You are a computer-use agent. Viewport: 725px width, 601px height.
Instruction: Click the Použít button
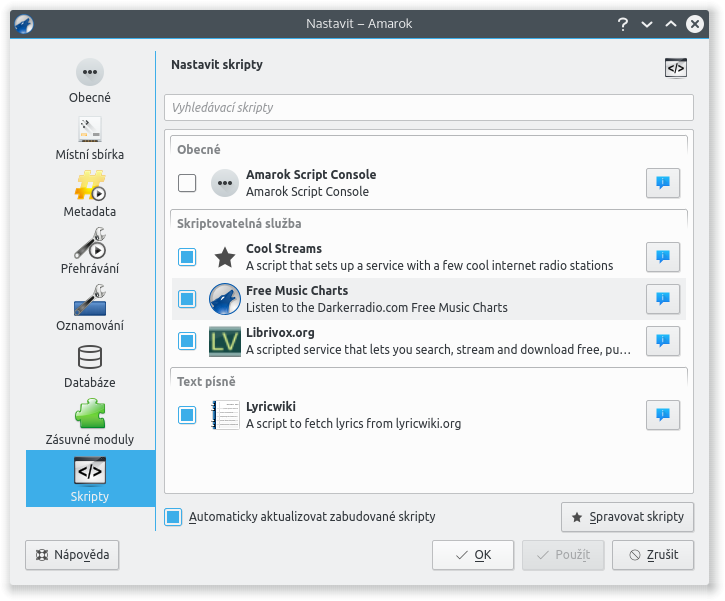click(x=563, y=555)
